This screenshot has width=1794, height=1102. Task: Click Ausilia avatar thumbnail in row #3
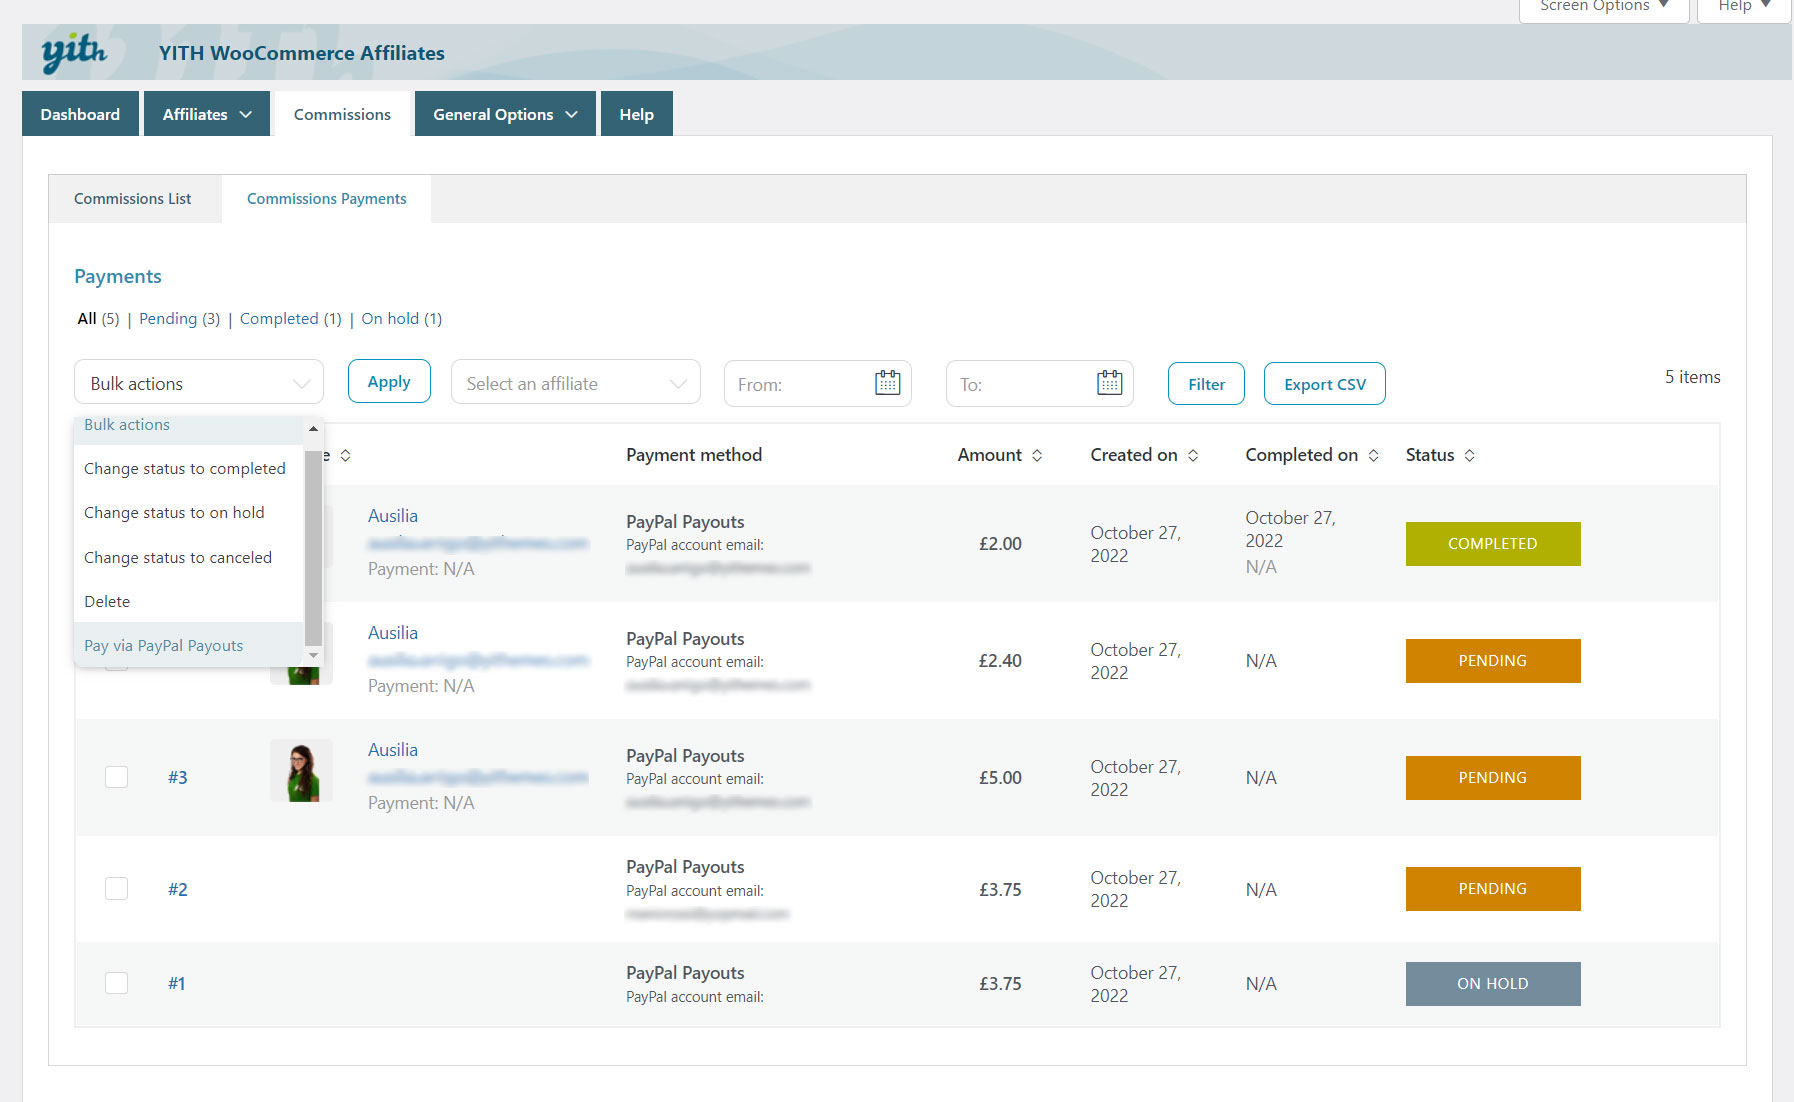(x=301, y=772)
